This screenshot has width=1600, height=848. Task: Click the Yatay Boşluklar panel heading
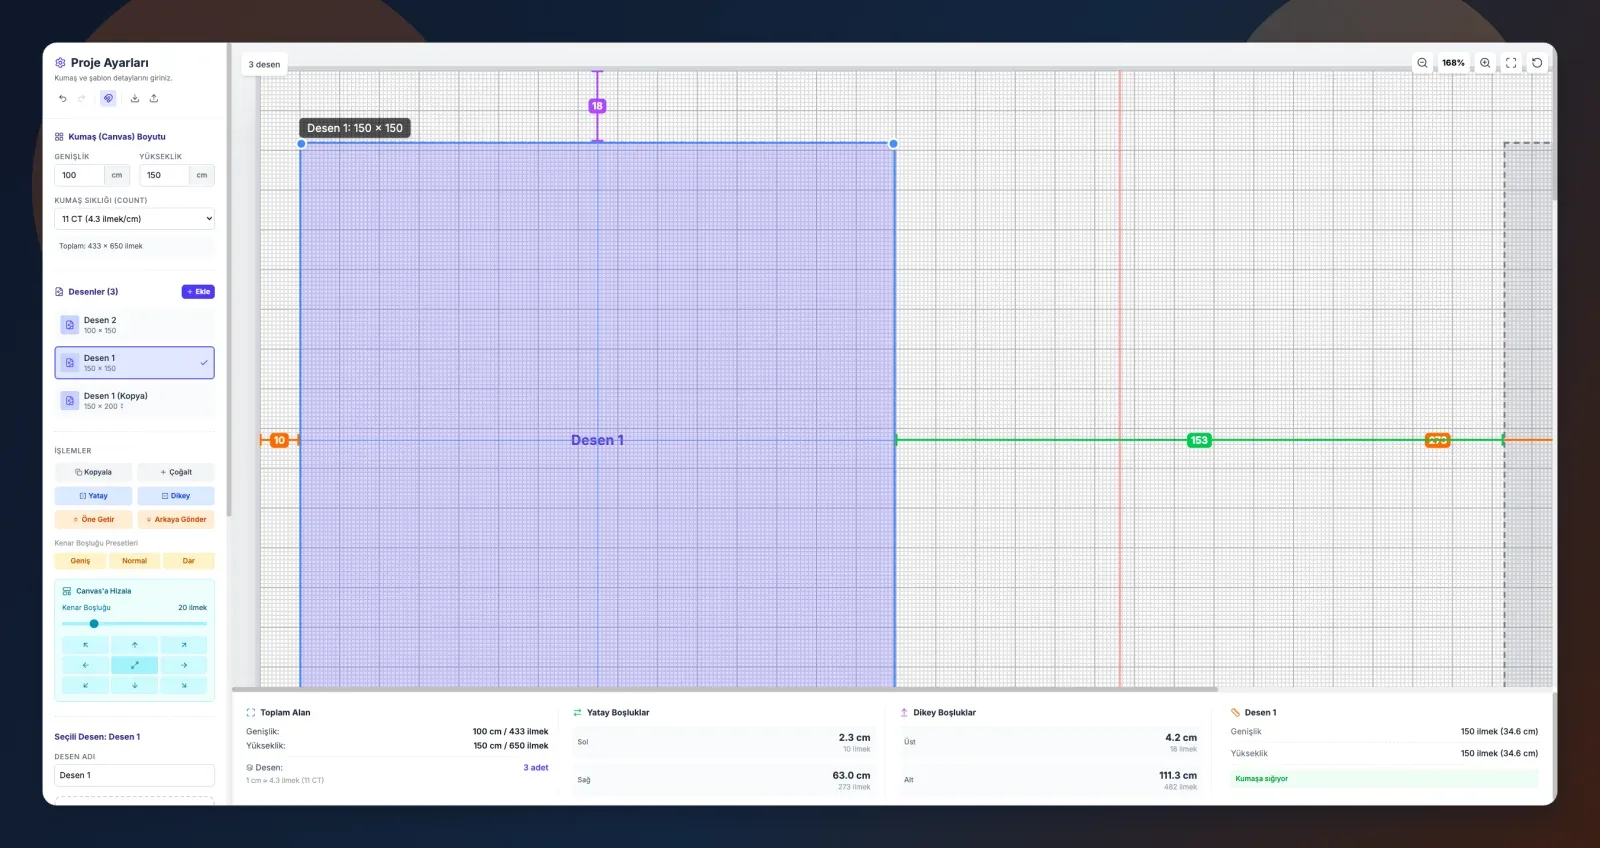[x=618, y=713]
